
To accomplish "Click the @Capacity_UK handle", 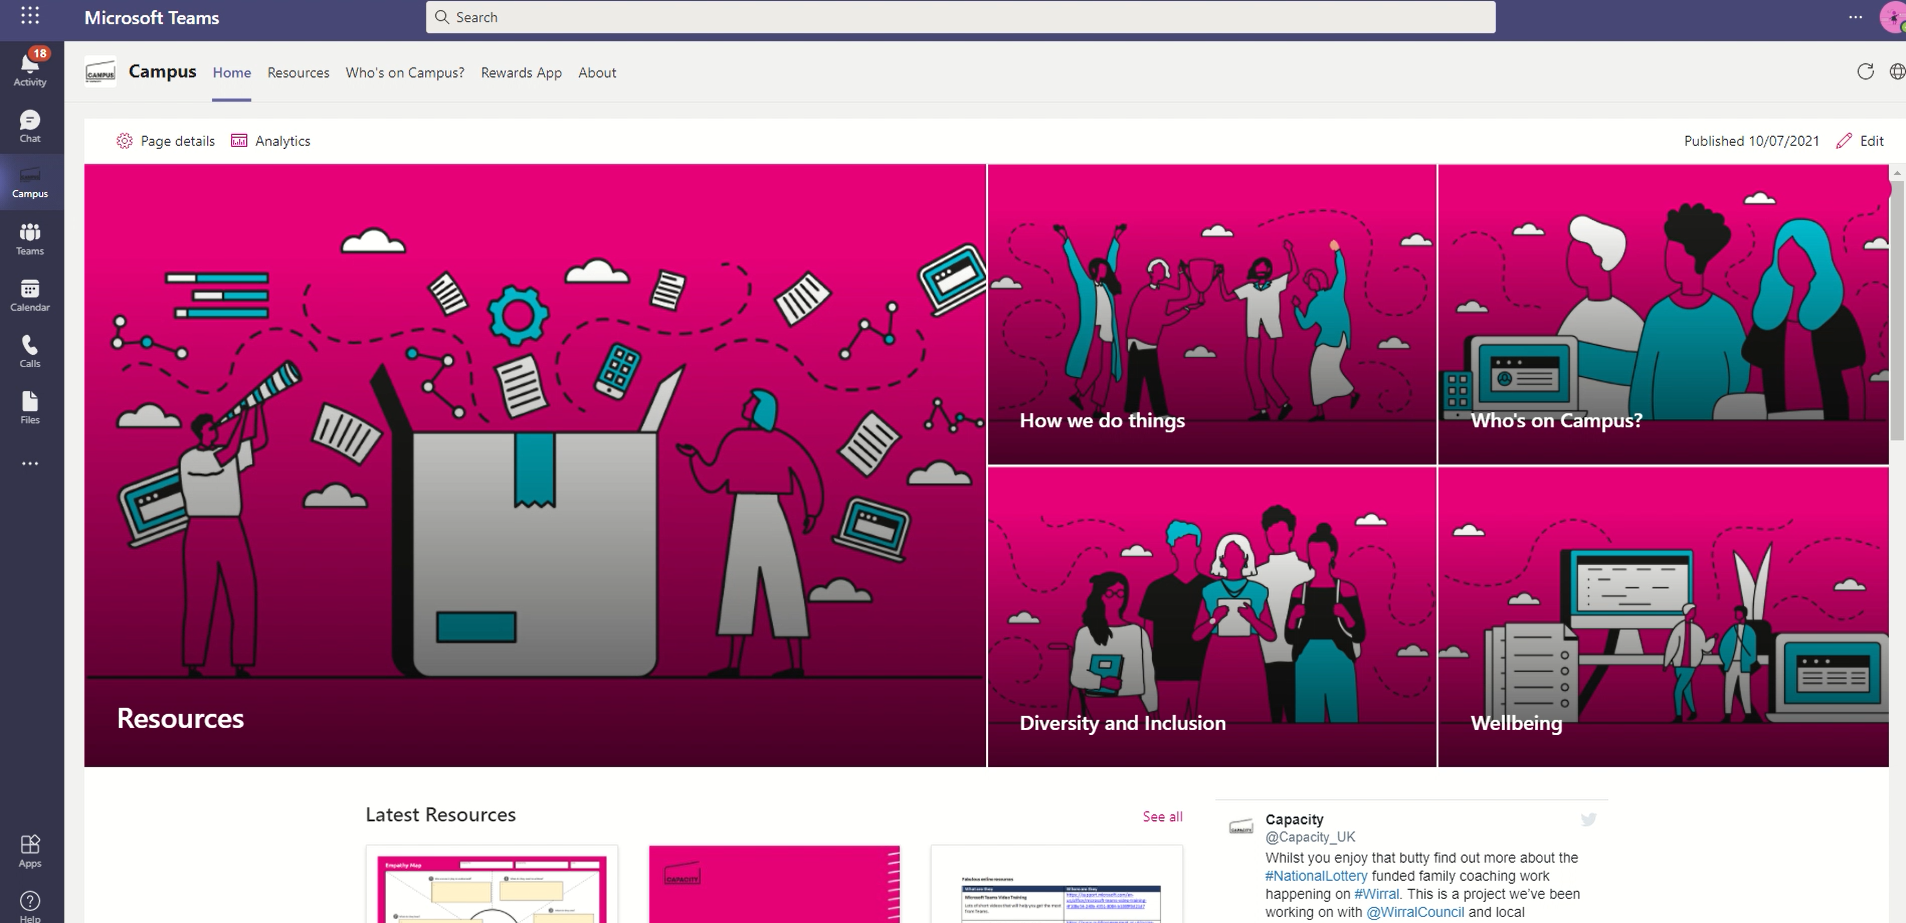I will [x=1310, y=837].
